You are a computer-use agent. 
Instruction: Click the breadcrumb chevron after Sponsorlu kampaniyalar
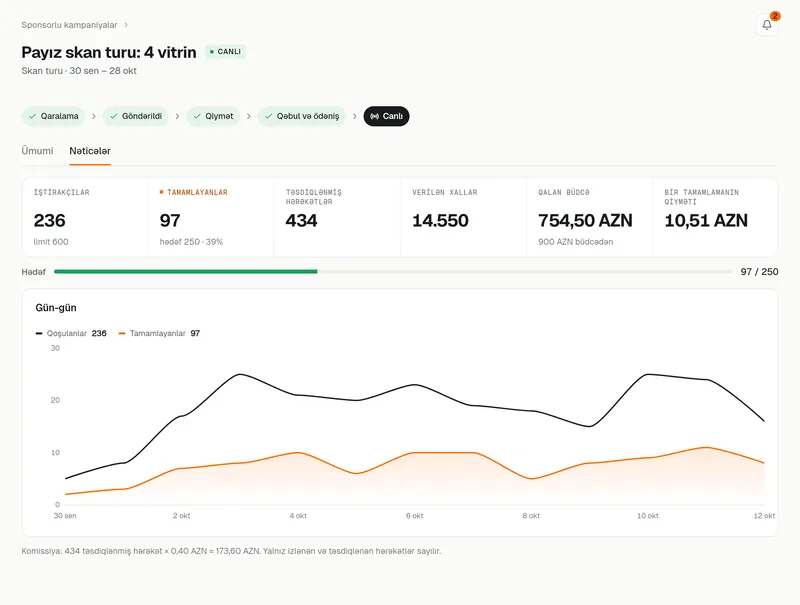(126, 25)
